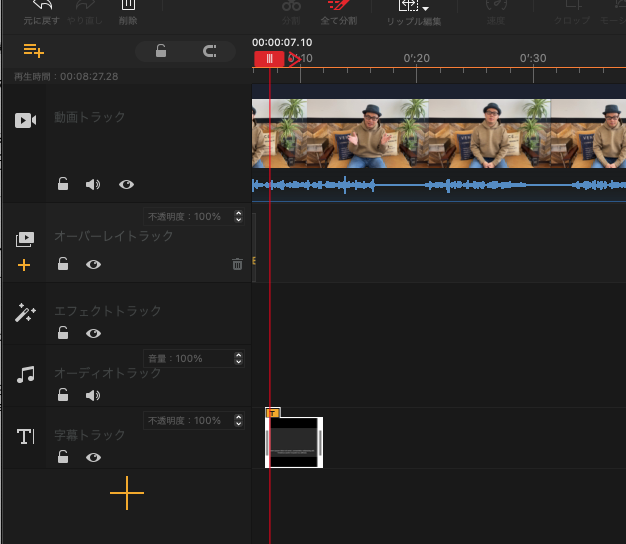Screen dimensions: 626x544
Task: Delete the overlay track with trash icon
Action: click(237, 265)
